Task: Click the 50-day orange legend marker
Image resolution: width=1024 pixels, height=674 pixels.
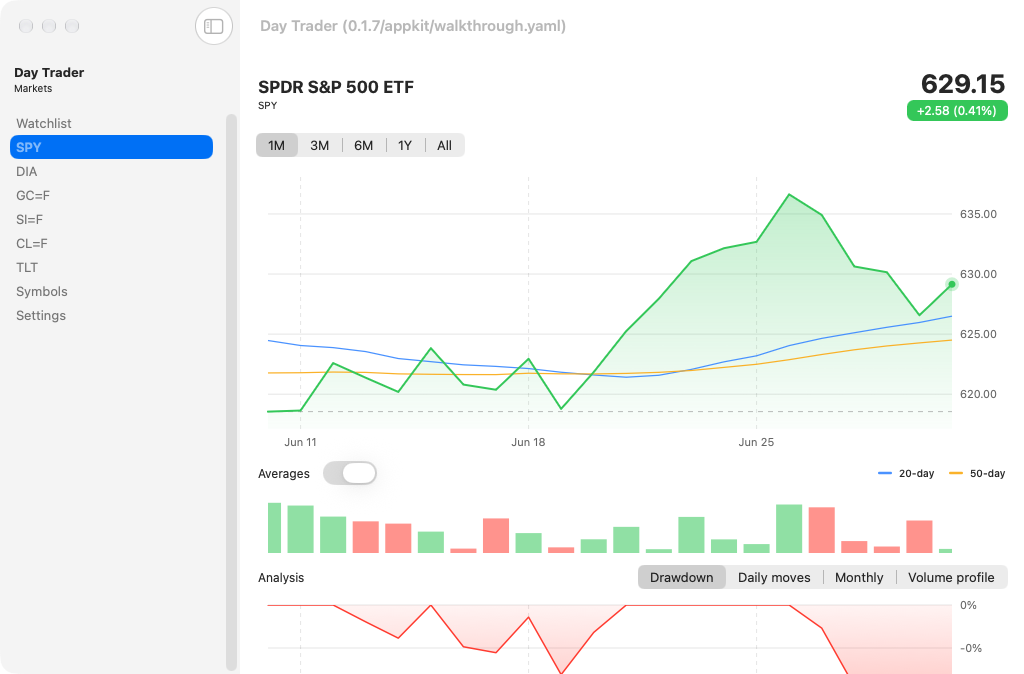Action: point(955,473)
